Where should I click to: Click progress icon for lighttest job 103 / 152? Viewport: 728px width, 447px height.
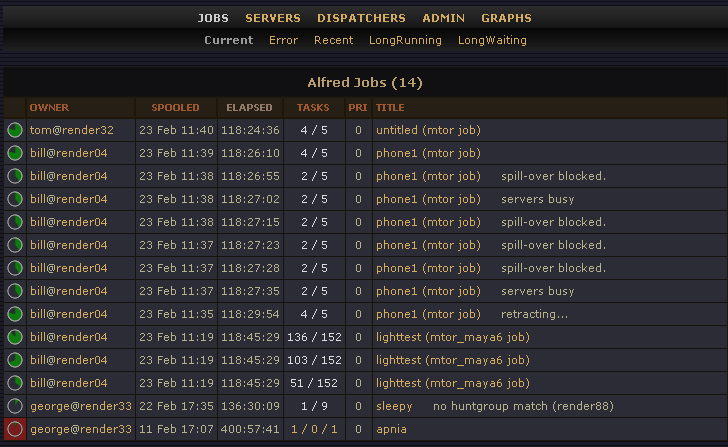pyautogui.click(x=15, y=360)
